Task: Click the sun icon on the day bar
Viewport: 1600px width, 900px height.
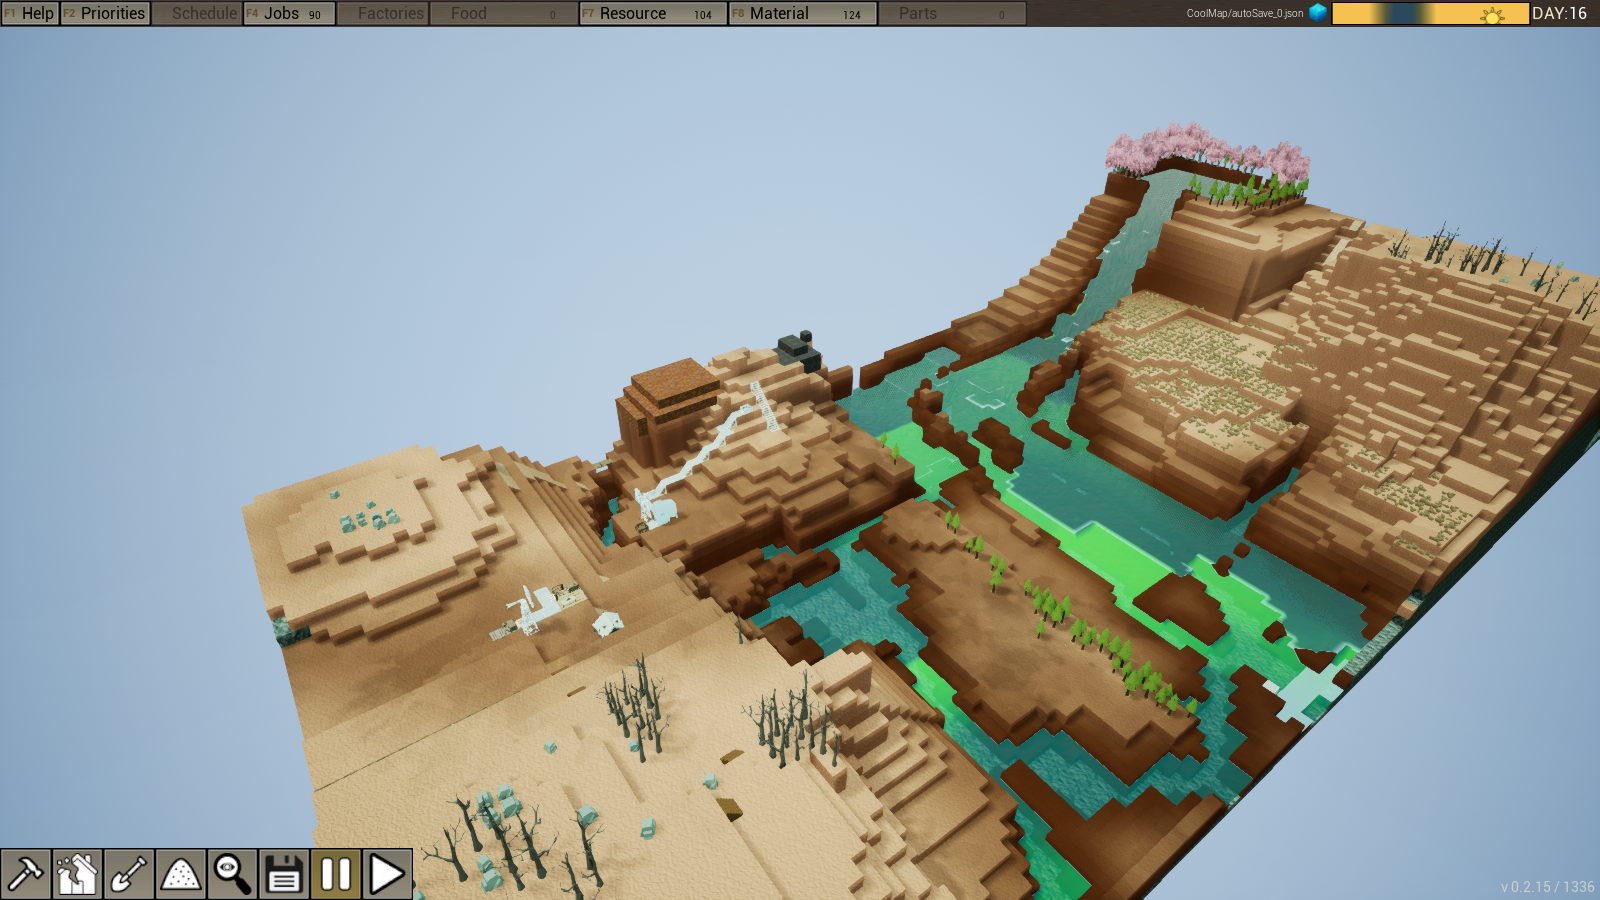Action: pyautogui.click(x=1492, y=14)
